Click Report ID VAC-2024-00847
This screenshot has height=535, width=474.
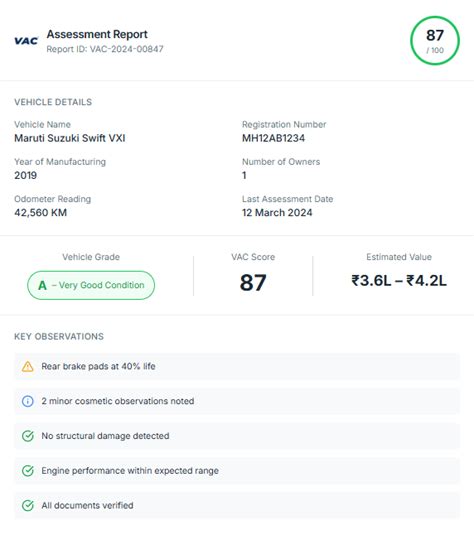[x=105, y=49]
